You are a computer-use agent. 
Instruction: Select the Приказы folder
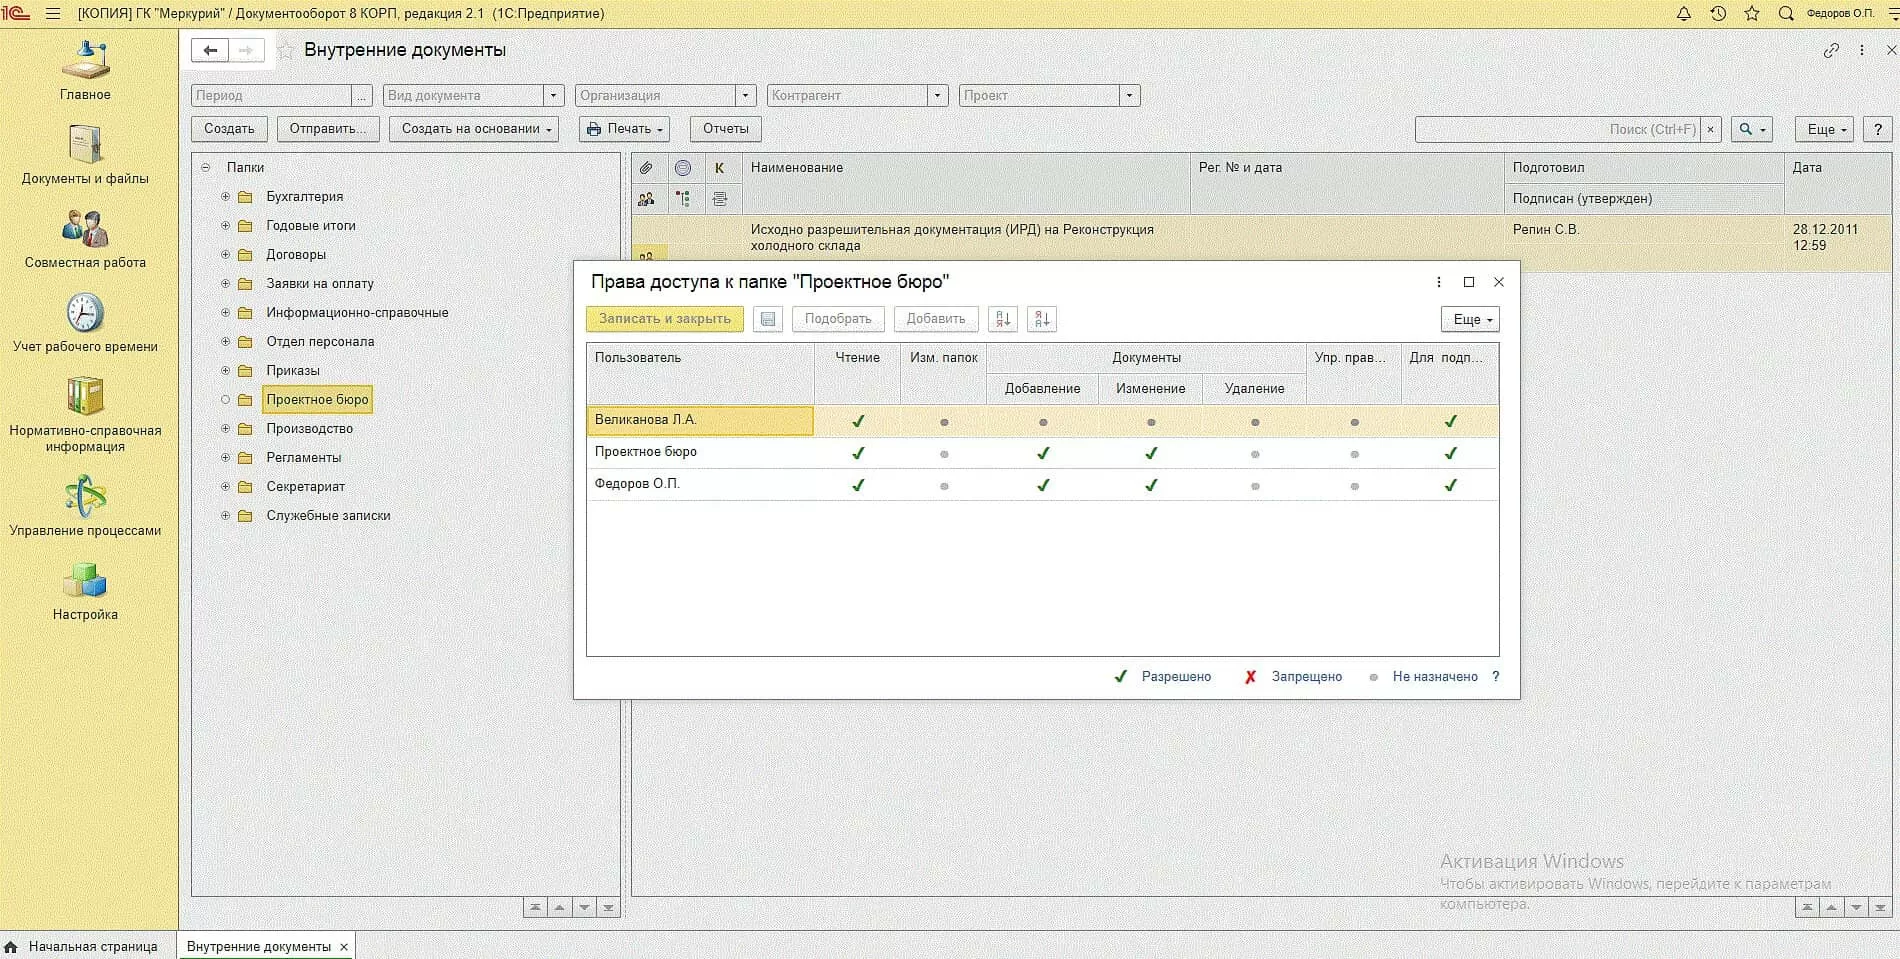click(293, 371)
